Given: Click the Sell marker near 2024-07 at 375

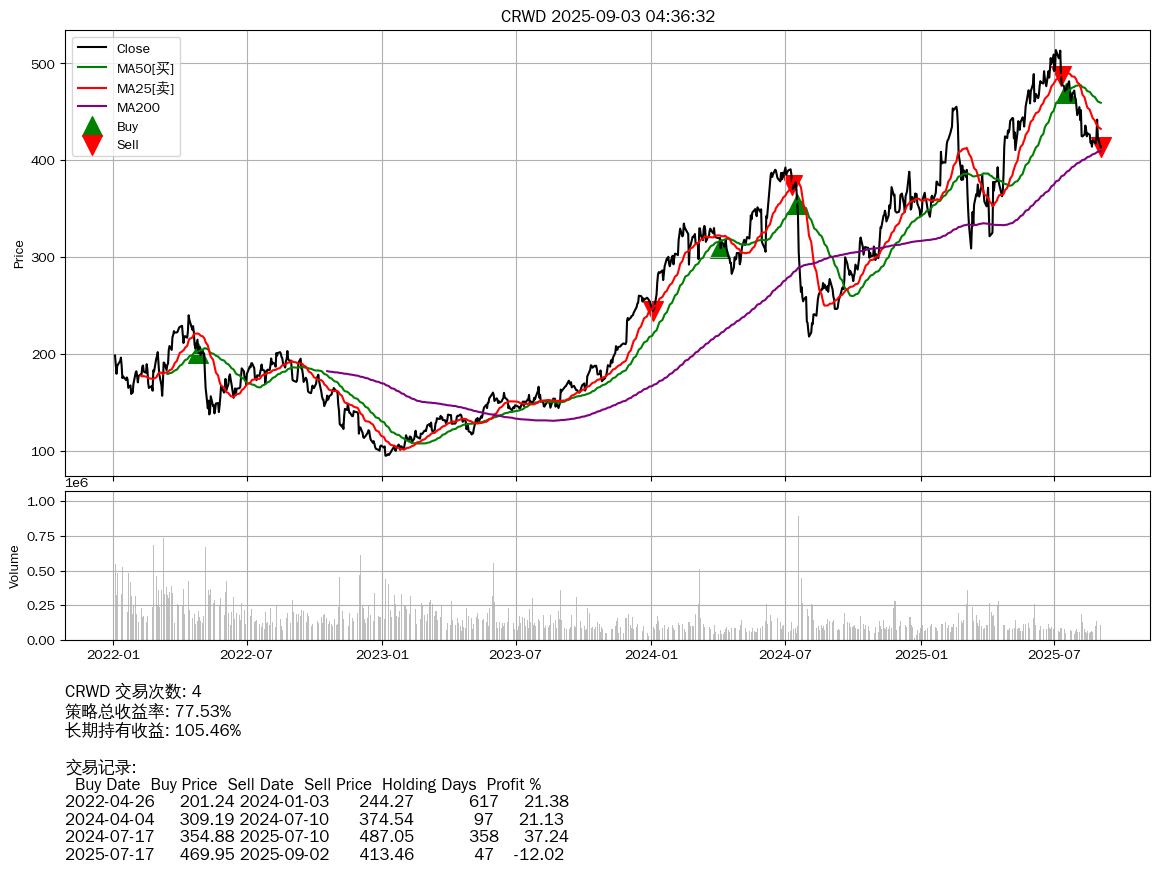Looking at the screenshot, I should [793, 185].
